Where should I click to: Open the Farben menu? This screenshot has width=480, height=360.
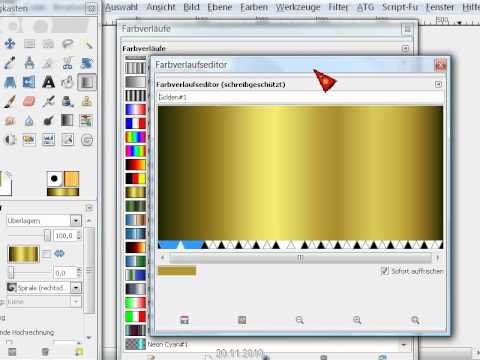click(254, 7)
